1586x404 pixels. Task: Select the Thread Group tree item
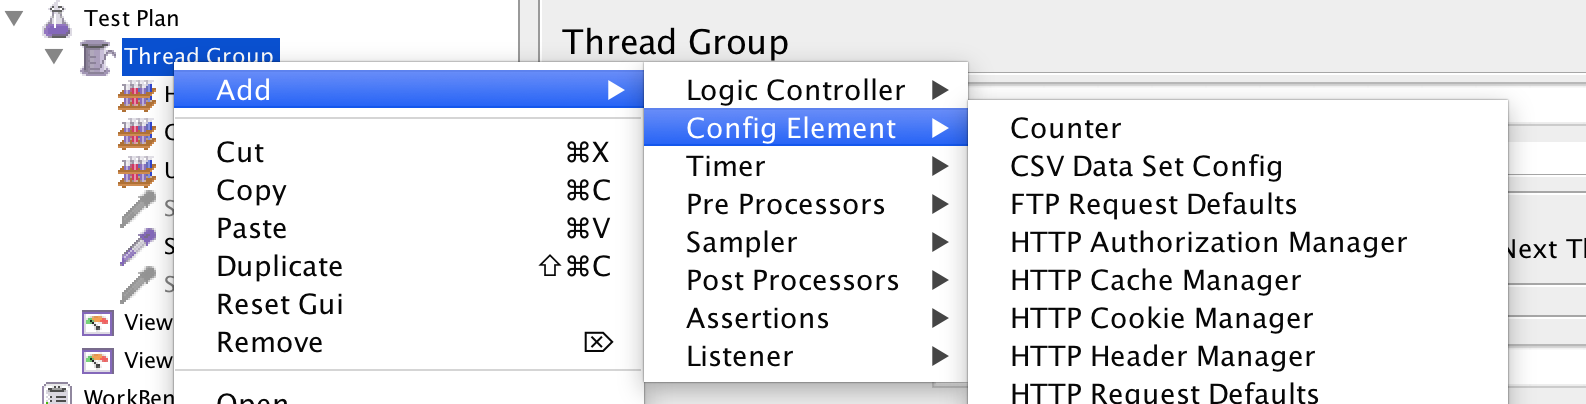coord(200,55)
